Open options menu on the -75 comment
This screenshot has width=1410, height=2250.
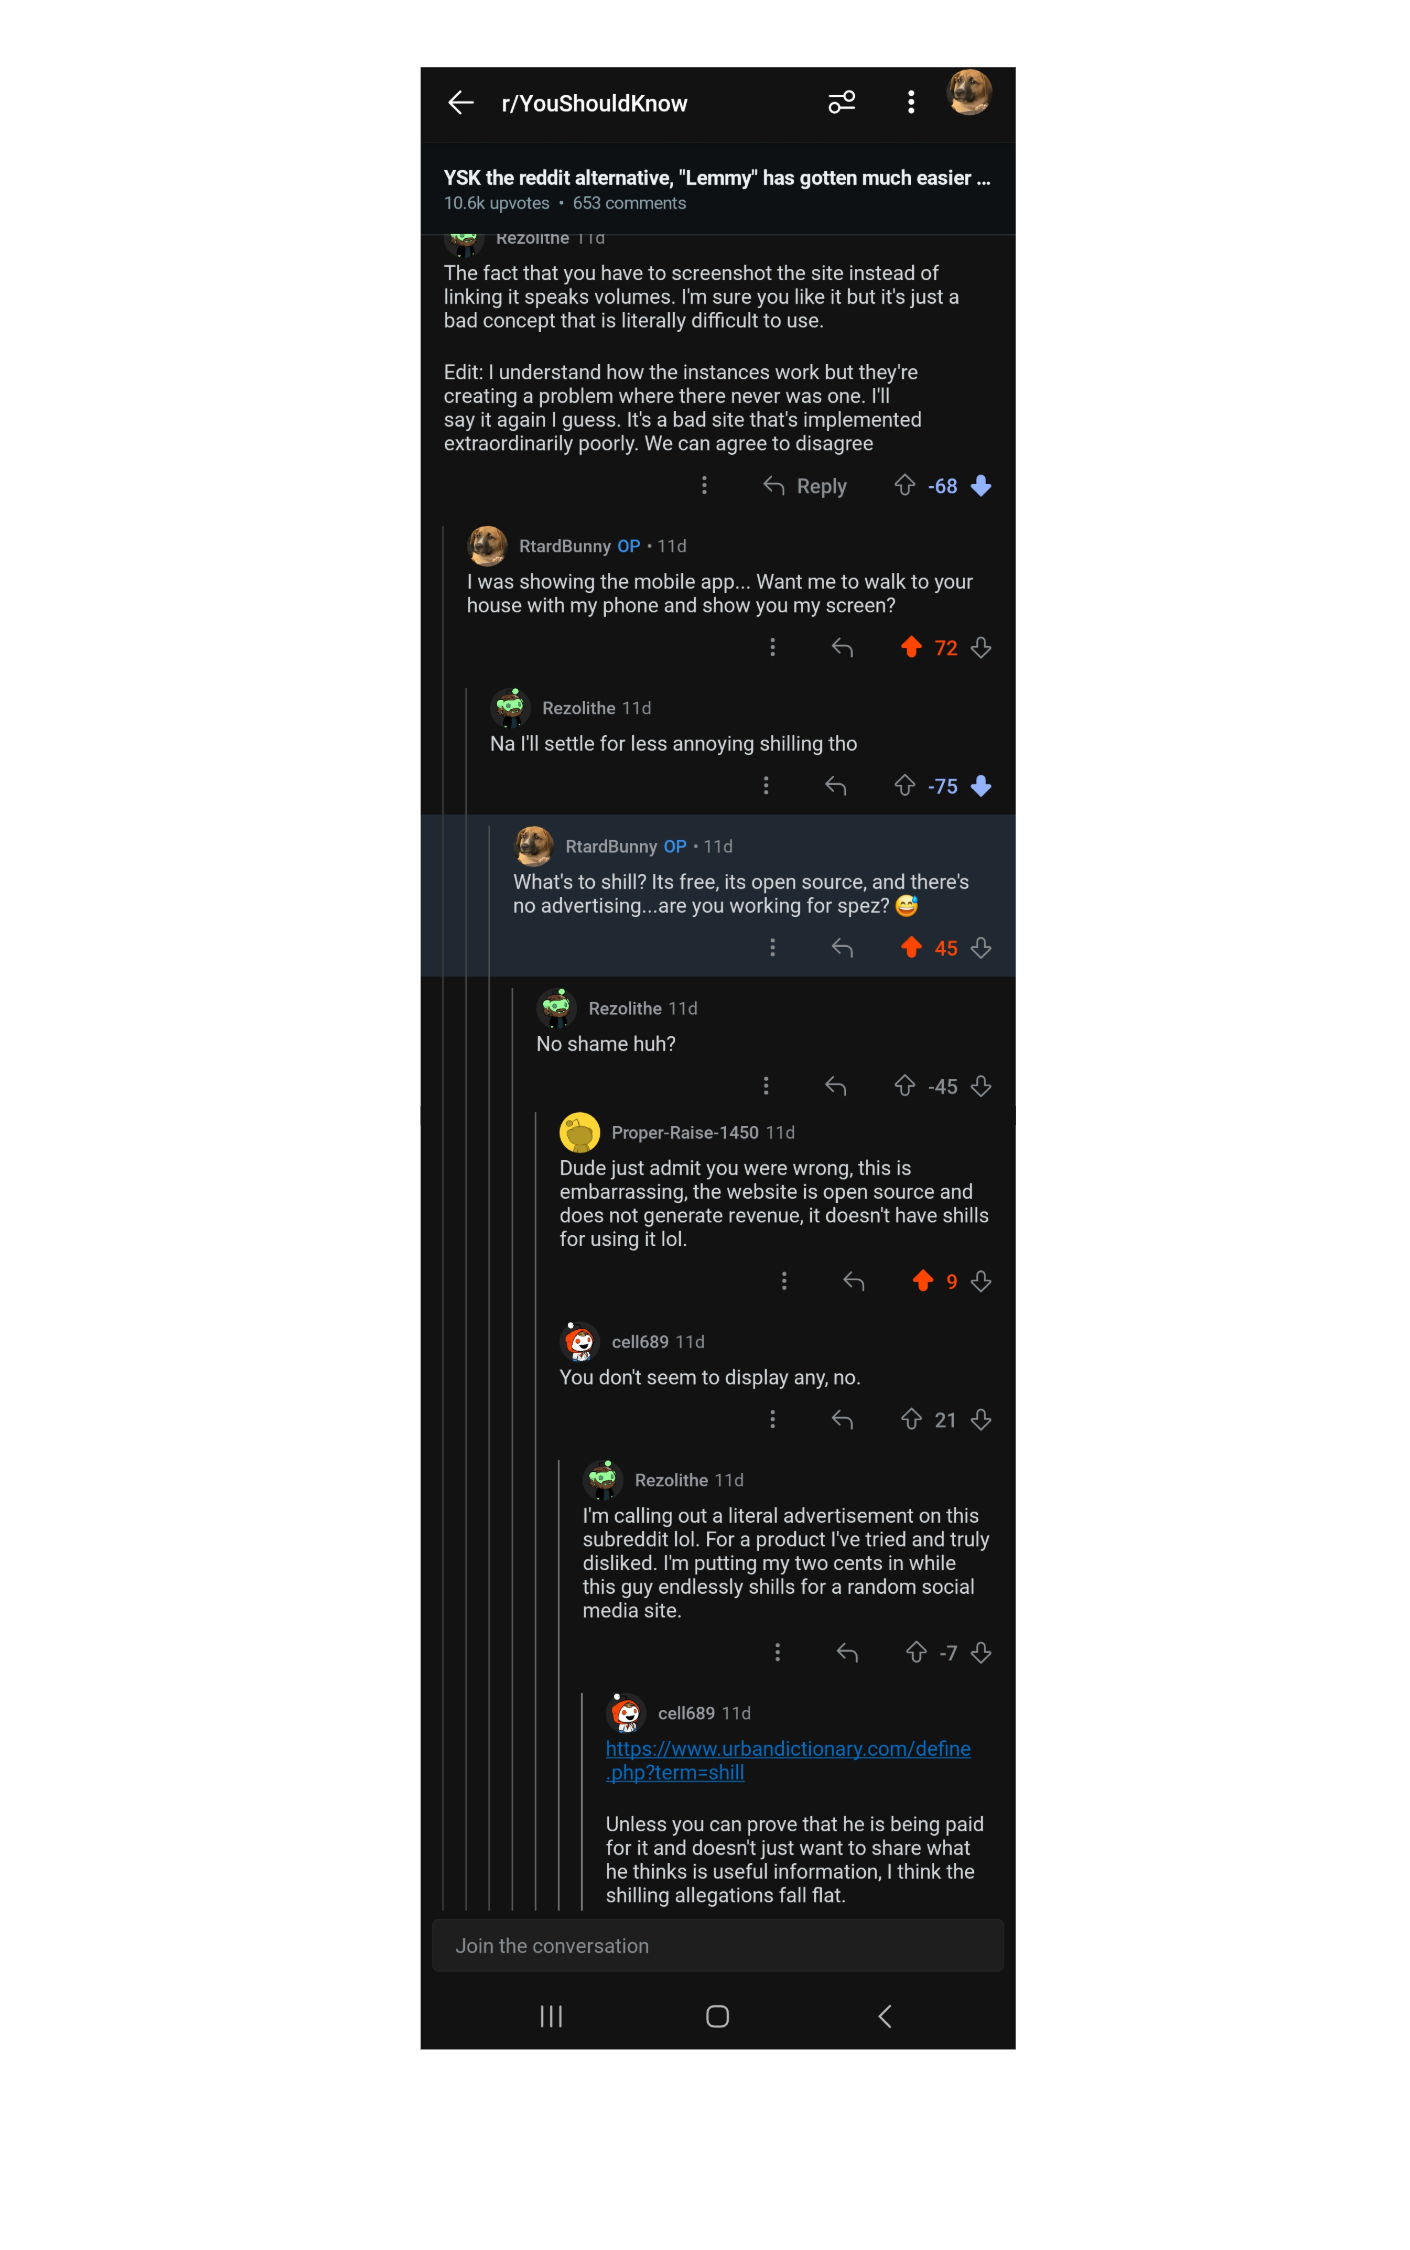pyautogui.click(x=766, y=786)
